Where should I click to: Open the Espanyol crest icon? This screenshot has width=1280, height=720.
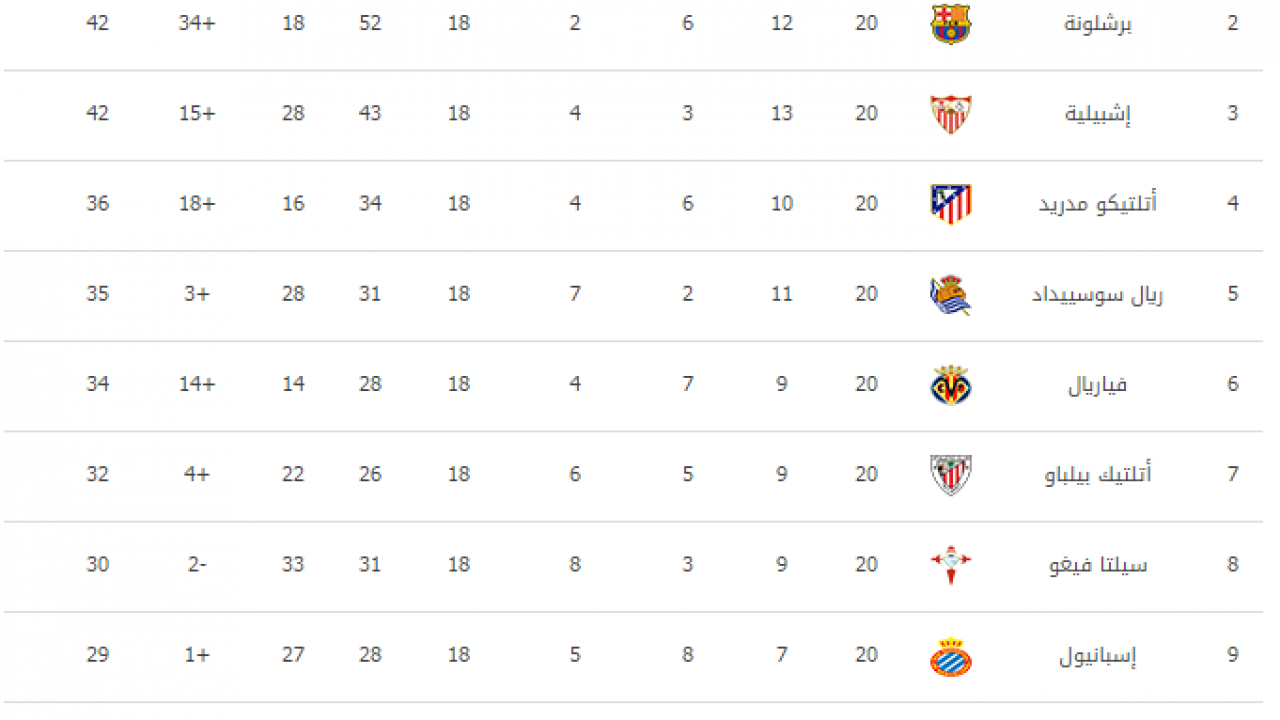(x=951, y=656)
